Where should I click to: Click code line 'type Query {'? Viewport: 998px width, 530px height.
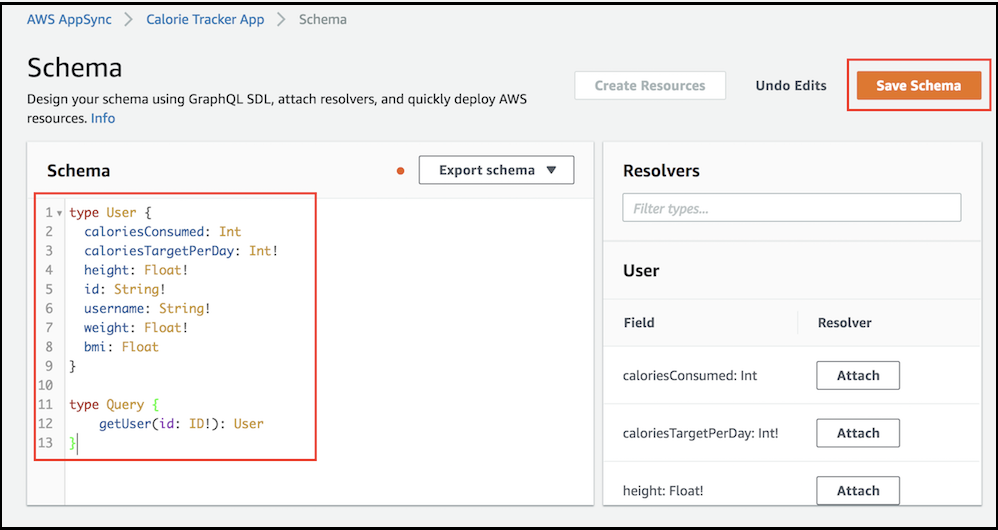click(x=115, y=404)
